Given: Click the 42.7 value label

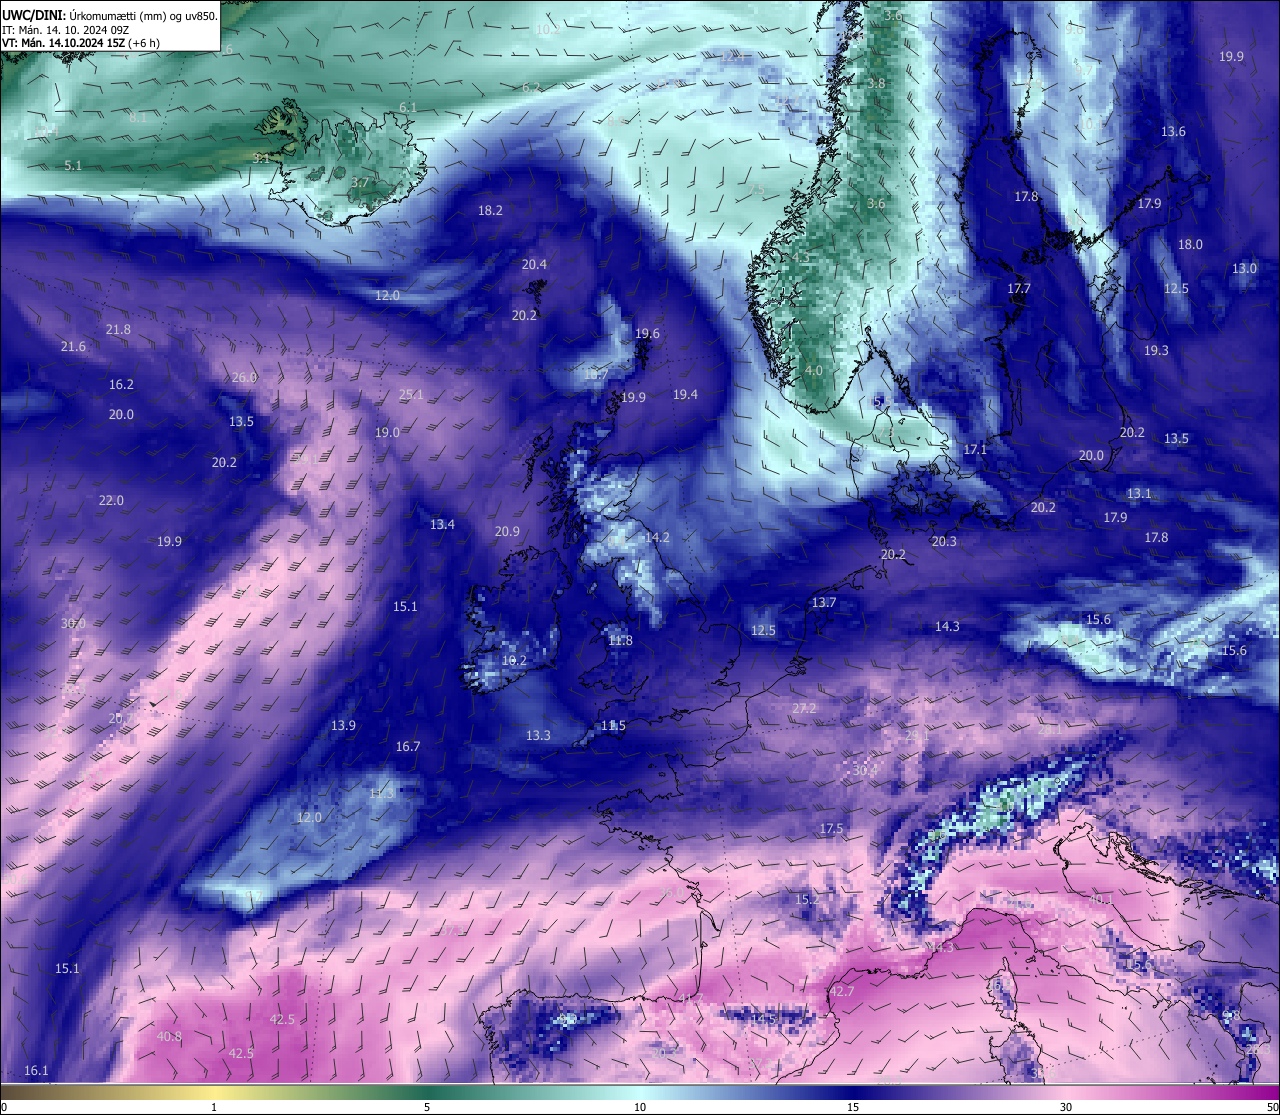Looking at the screenshot, I should pyautogui.click(x=842, y=992).
